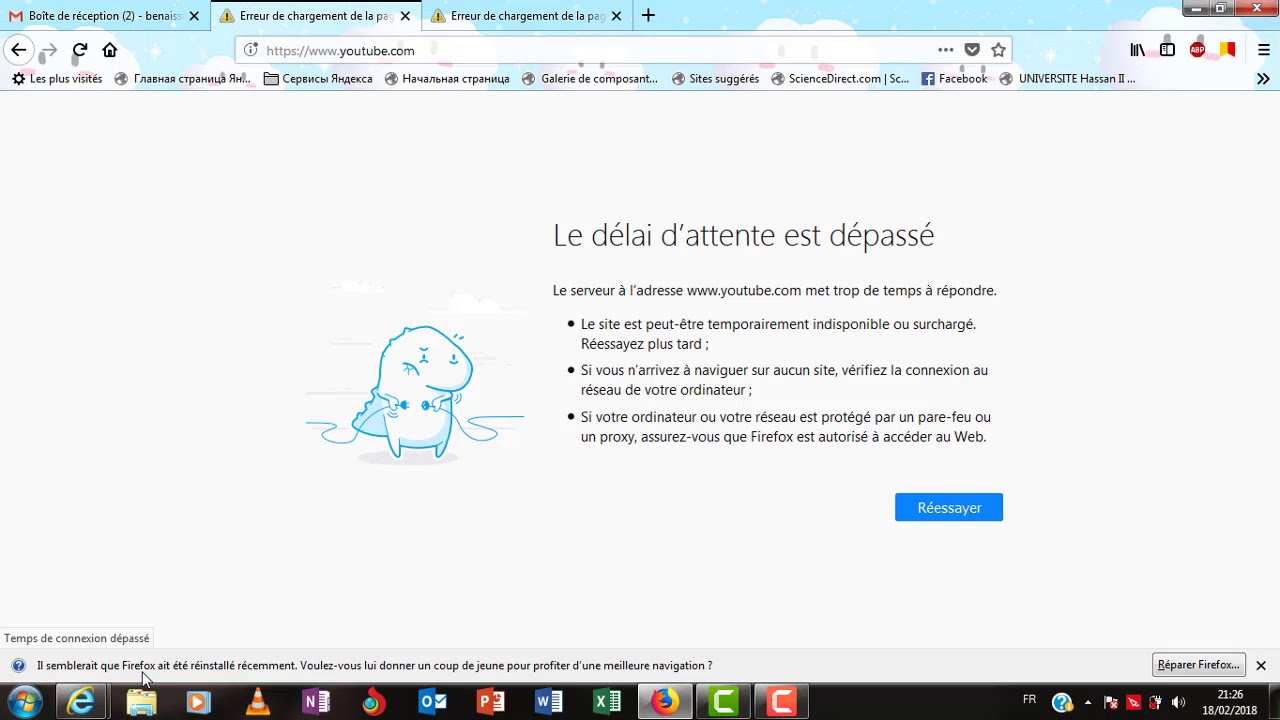Open Outlook from taskbar
Viewport: 1280px width, 720px height.
pos(432,702)
